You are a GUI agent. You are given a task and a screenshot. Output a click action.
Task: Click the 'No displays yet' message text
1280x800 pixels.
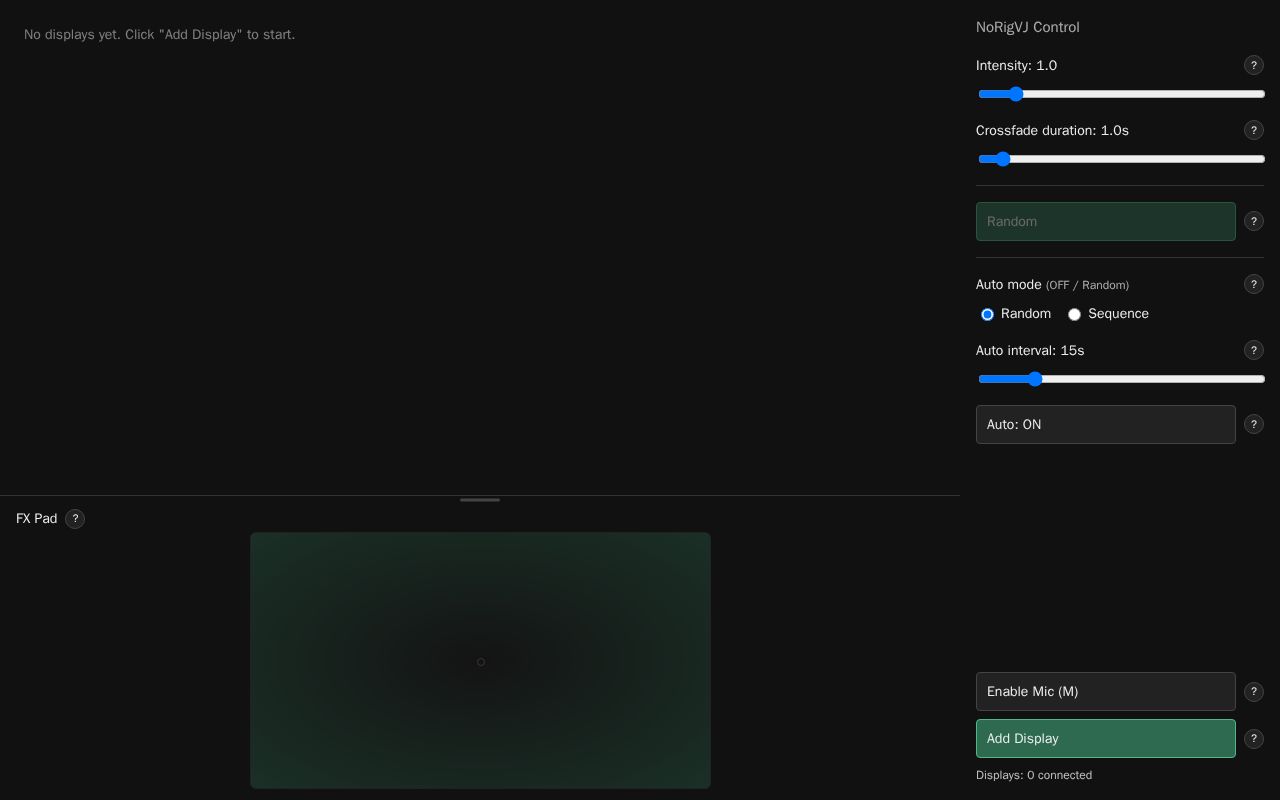pyautogui.click(x=159, y=34)
